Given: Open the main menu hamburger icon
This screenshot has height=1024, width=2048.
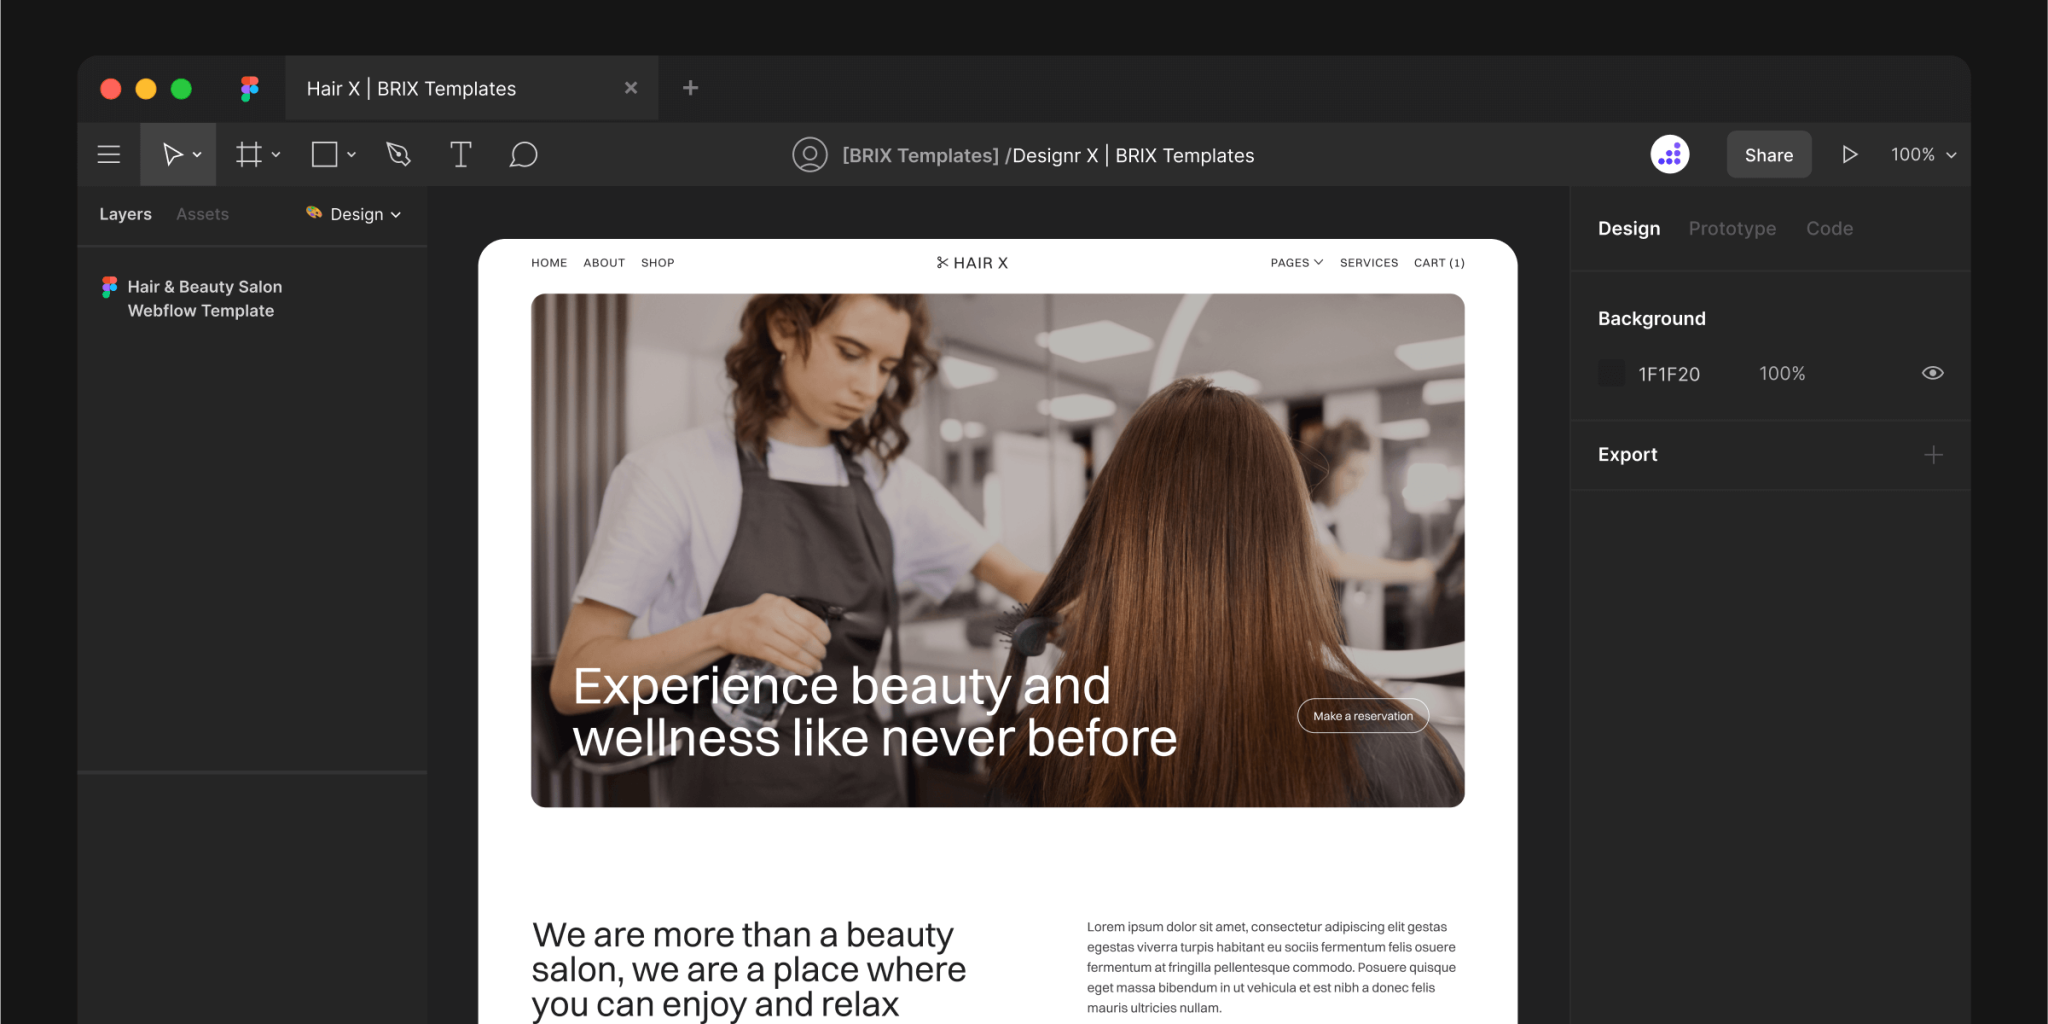Looking at the screenshot, I should [x=108, y=154].
